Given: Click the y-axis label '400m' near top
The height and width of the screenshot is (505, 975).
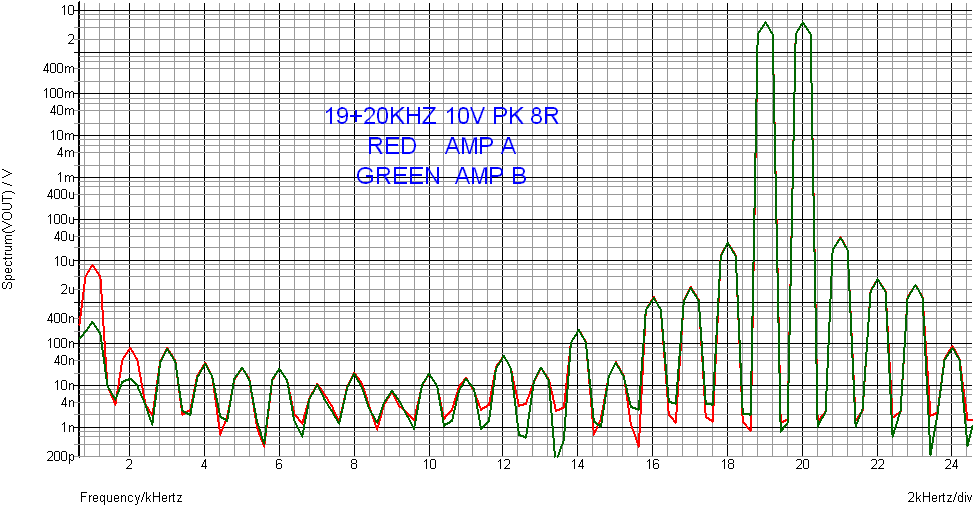Looking at the screenshot, I should coord(60,68).
